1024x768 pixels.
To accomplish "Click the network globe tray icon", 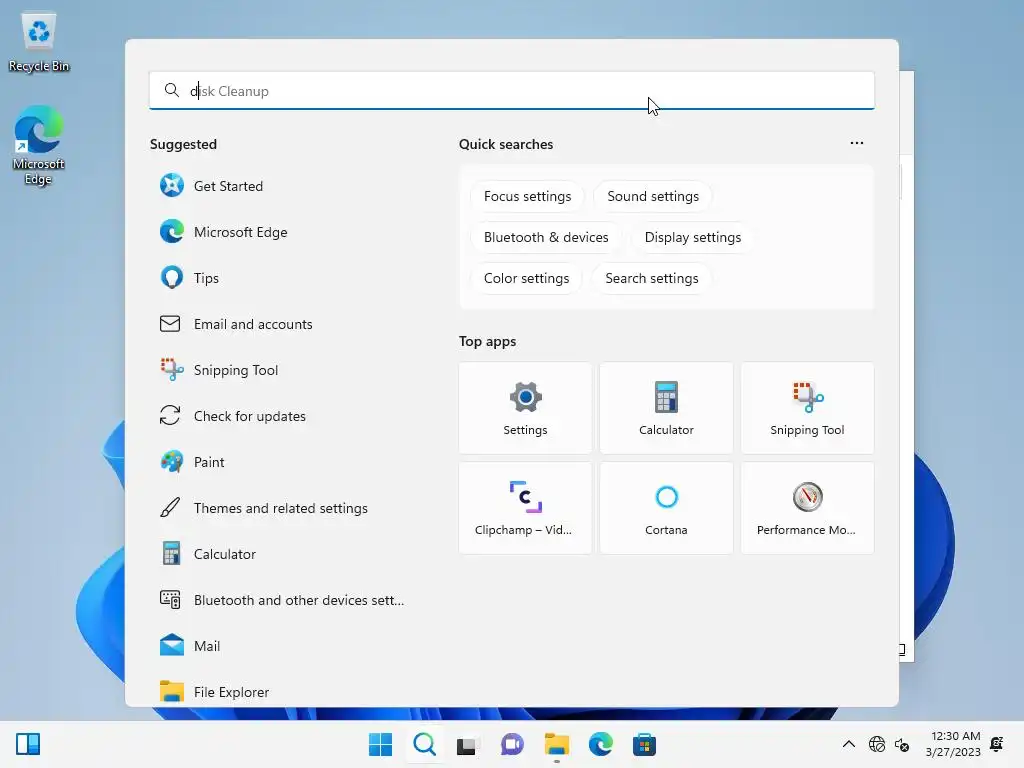I will [876, 744].
